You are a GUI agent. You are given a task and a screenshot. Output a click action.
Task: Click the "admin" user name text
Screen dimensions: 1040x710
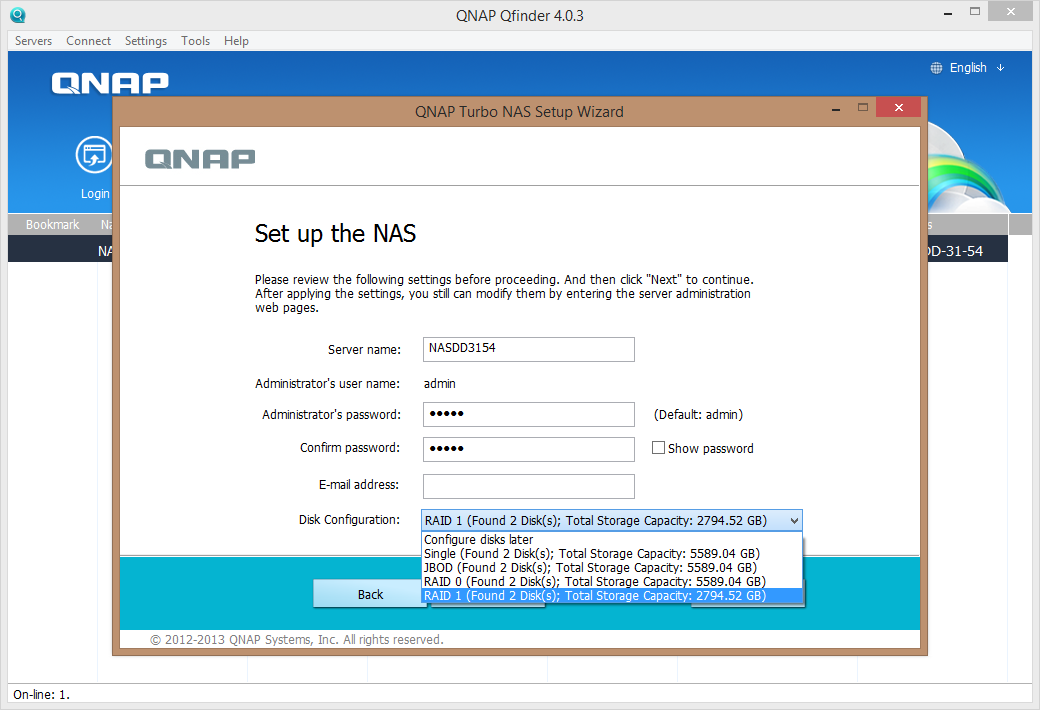click(440, 384)
